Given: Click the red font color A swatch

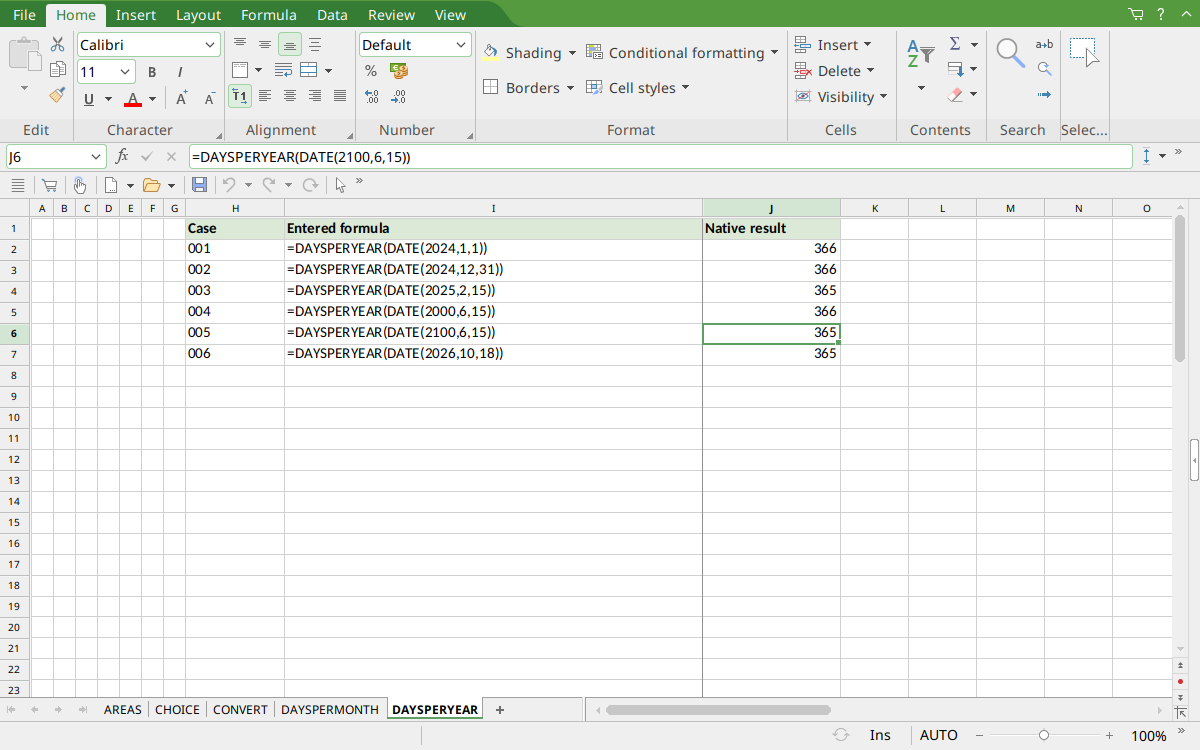Looking at the screenshot, I should pyautogui.click(x=133, y=99).
